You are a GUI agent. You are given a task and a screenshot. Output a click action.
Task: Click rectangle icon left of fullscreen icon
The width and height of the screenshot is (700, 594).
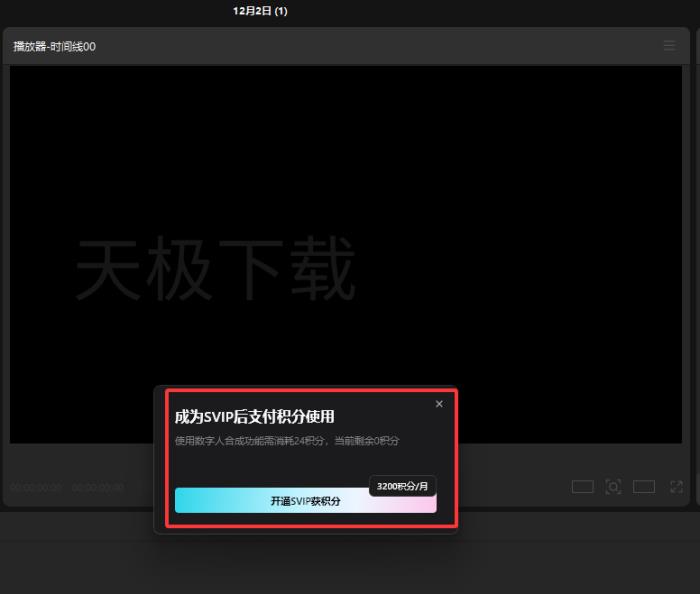[x=644, y=487]
